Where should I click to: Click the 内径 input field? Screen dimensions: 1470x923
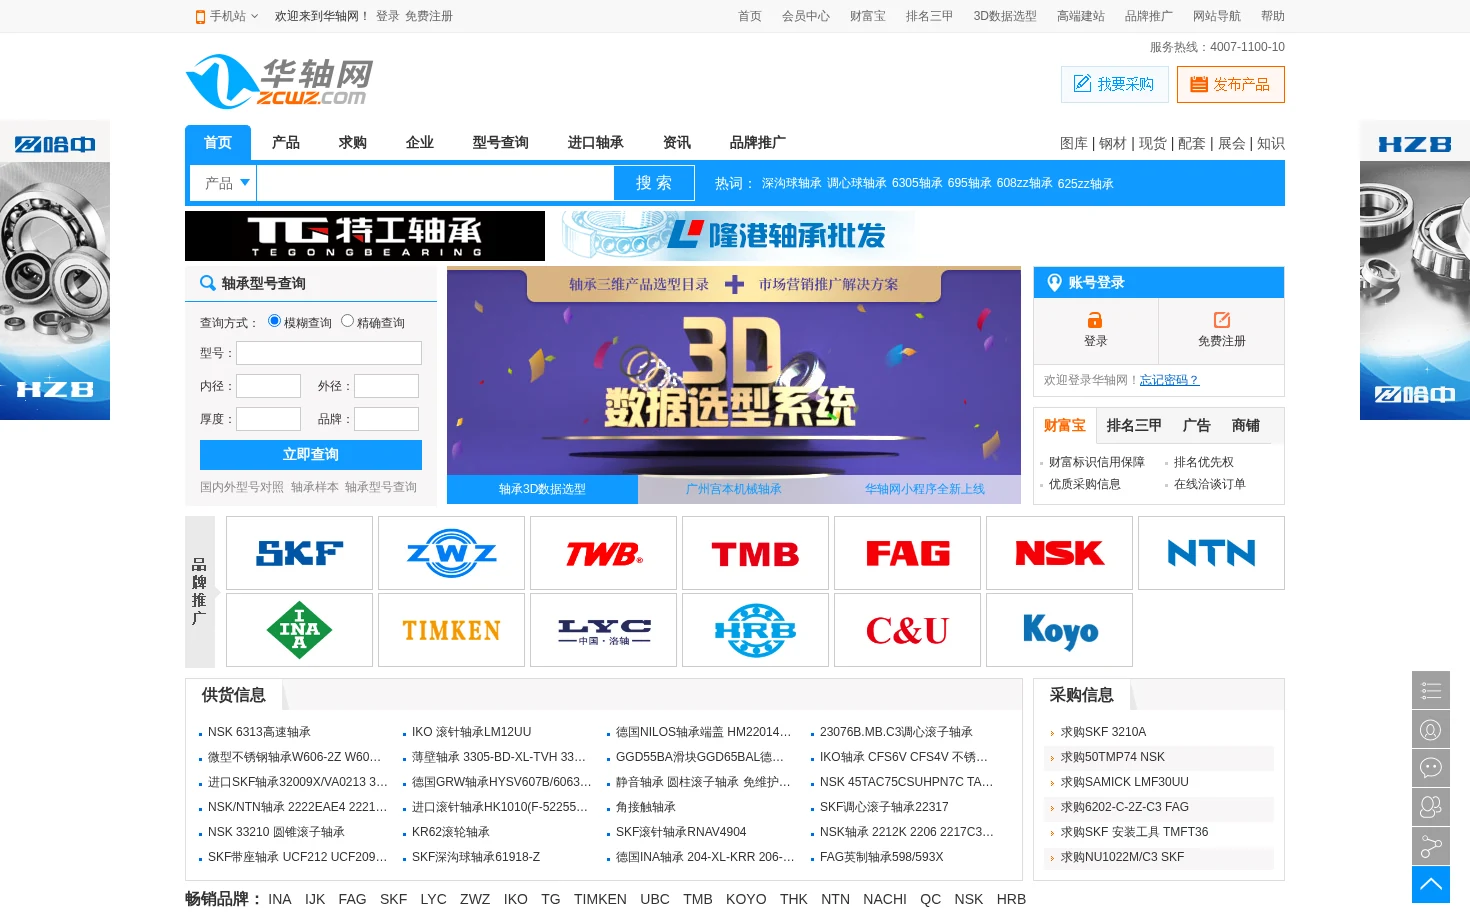268,386
